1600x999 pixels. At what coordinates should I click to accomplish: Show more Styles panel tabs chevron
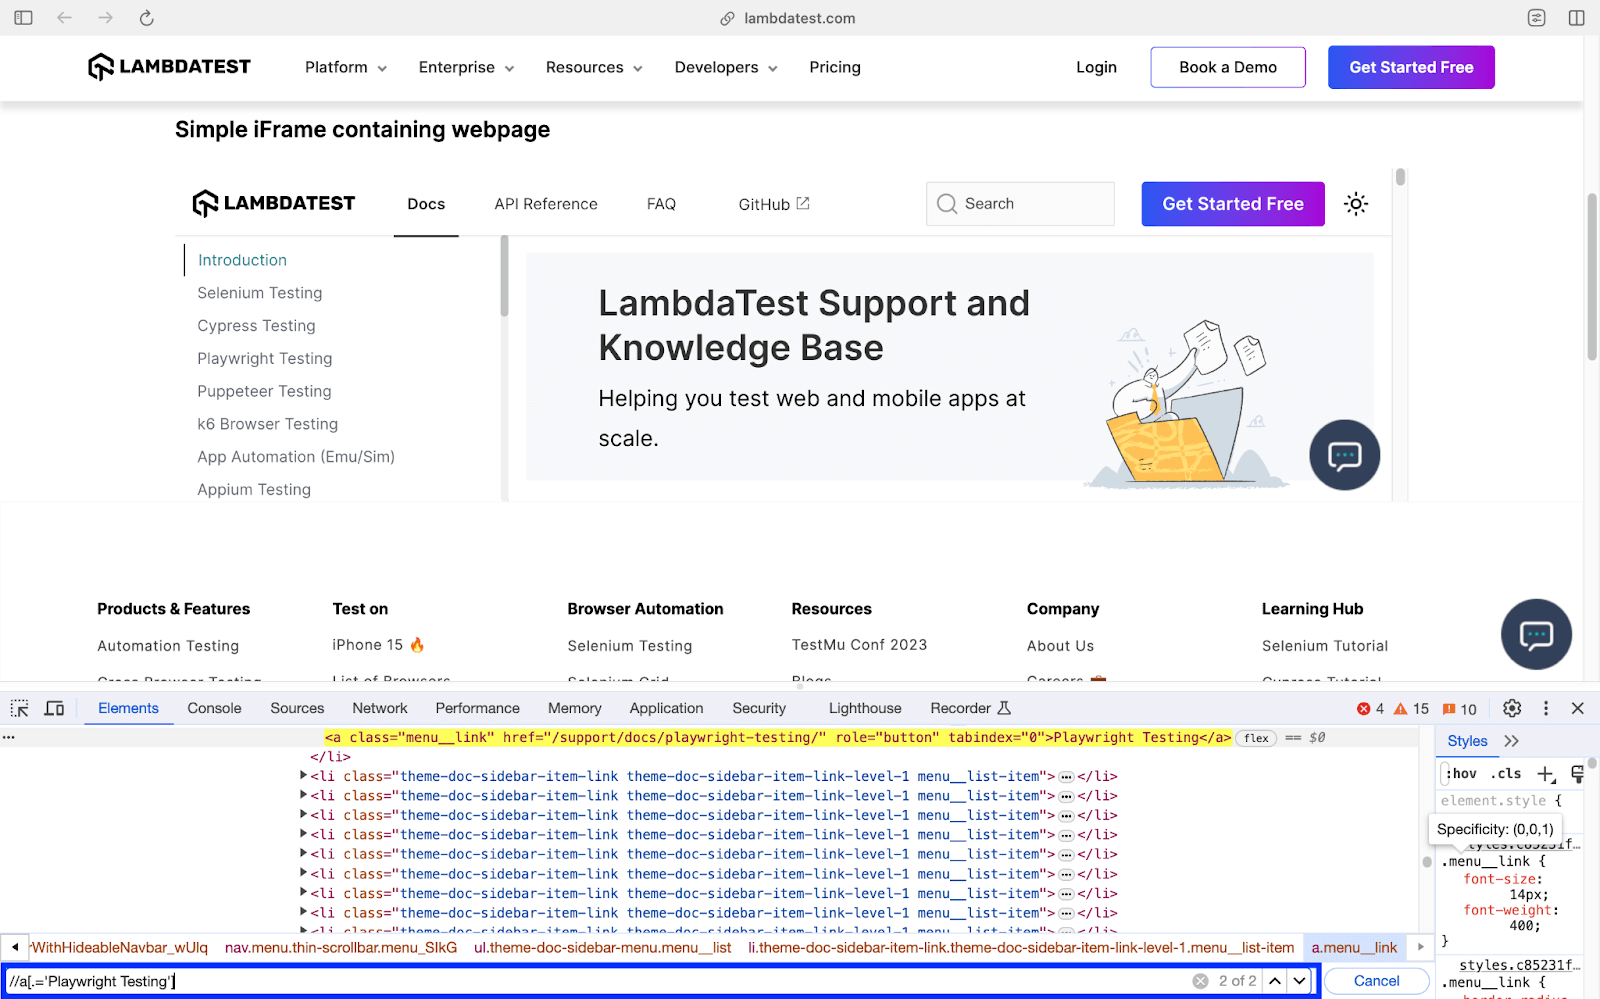[1511, 741]
